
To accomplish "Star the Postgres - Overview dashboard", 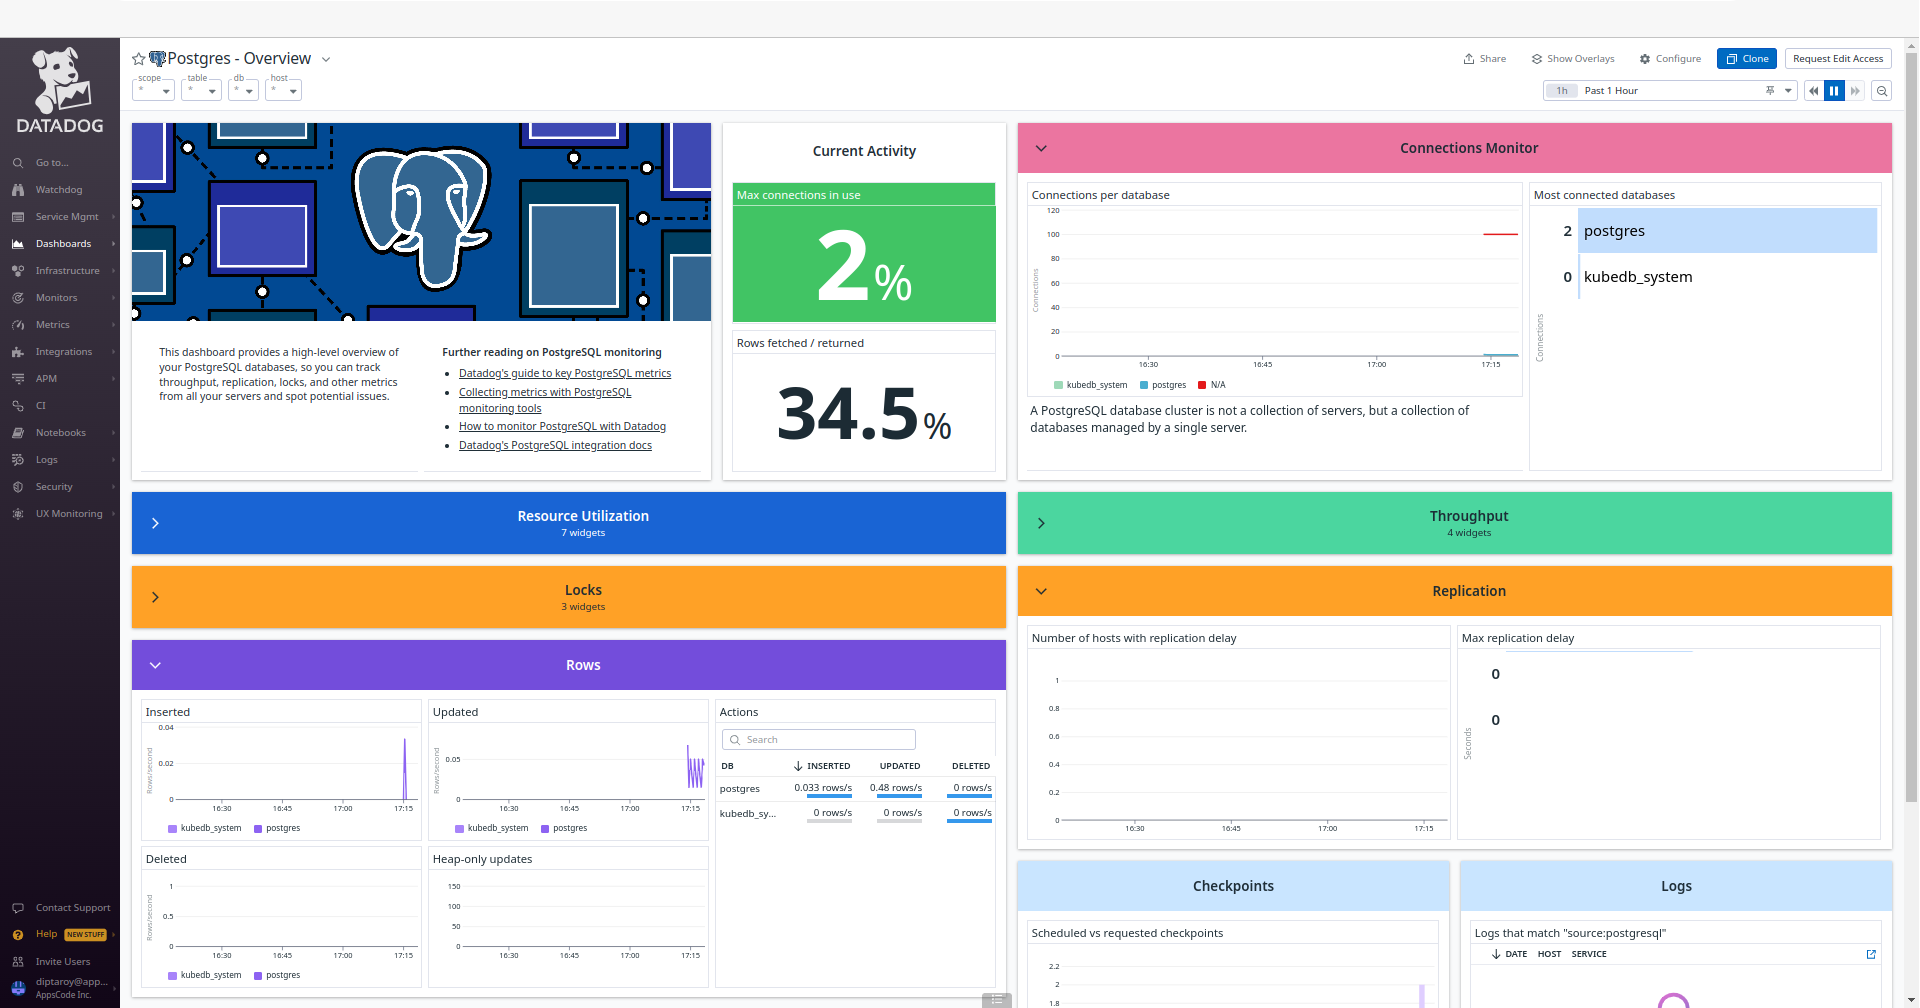I will [138, 58].
